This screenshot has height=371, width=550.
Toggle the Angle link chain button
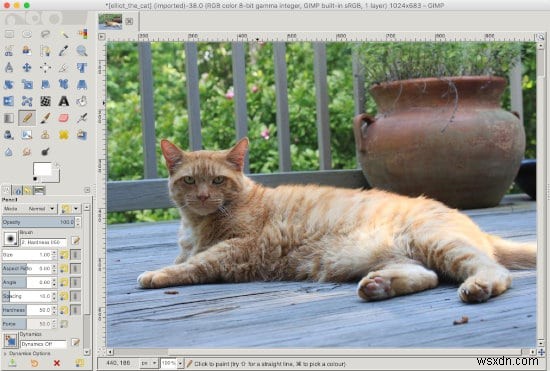(75, 282)
